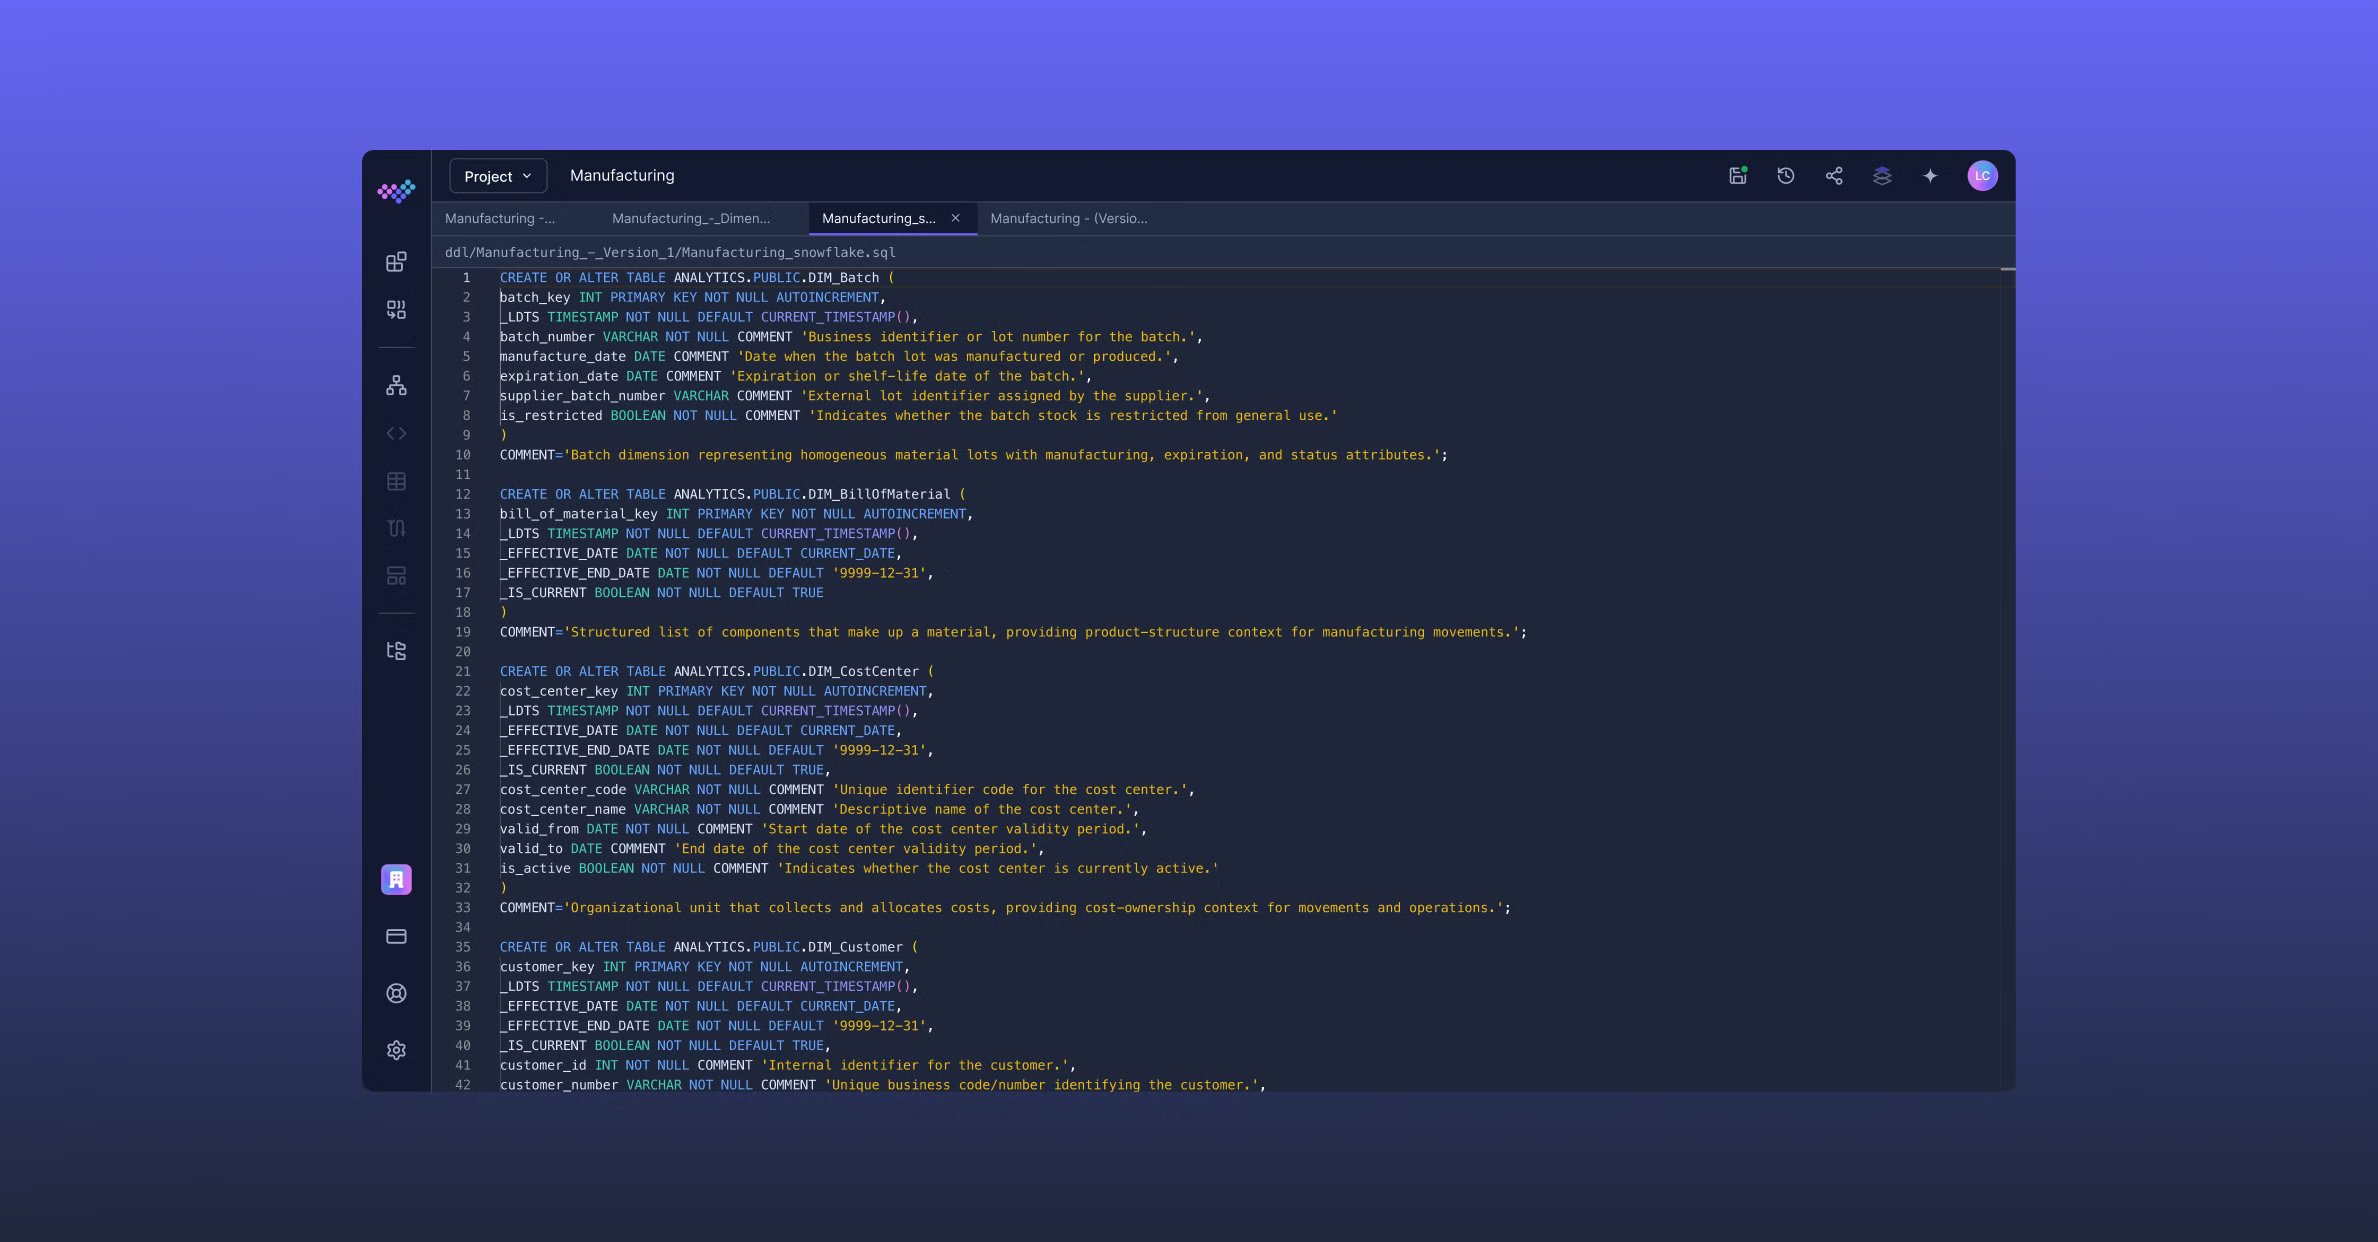Switch to the Manufacturing_-_Dimen... tab
This screenshot has height=1242, width=2378.
pos(691,218)
